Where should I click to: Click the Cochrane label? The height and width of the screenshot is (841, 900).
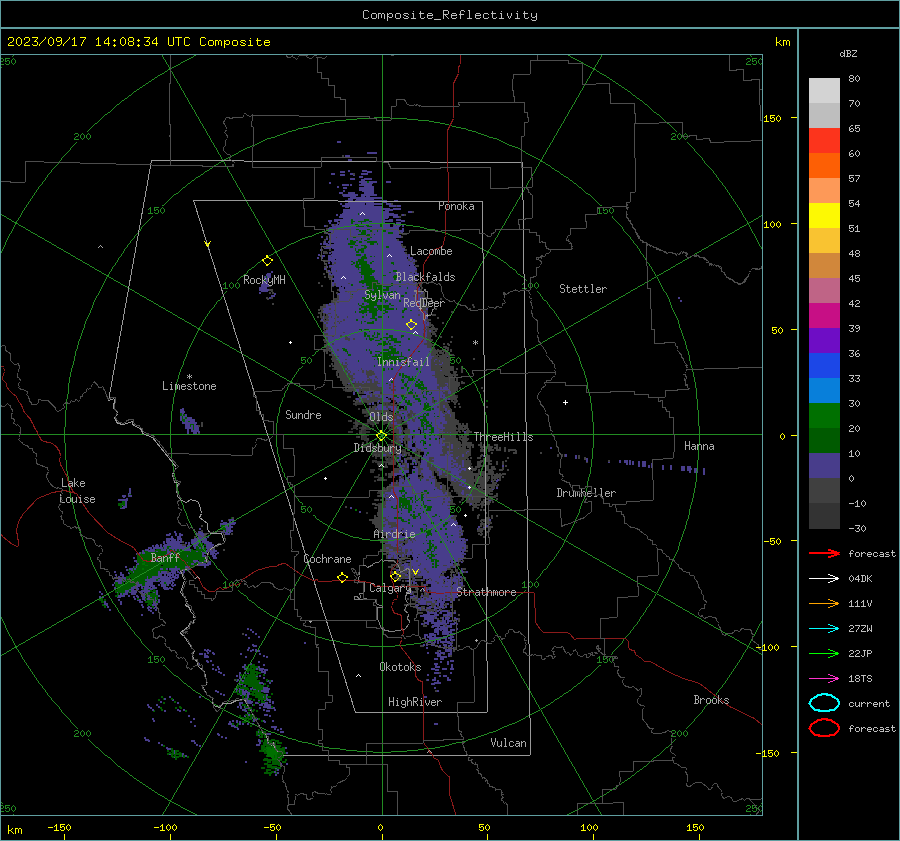327,559
